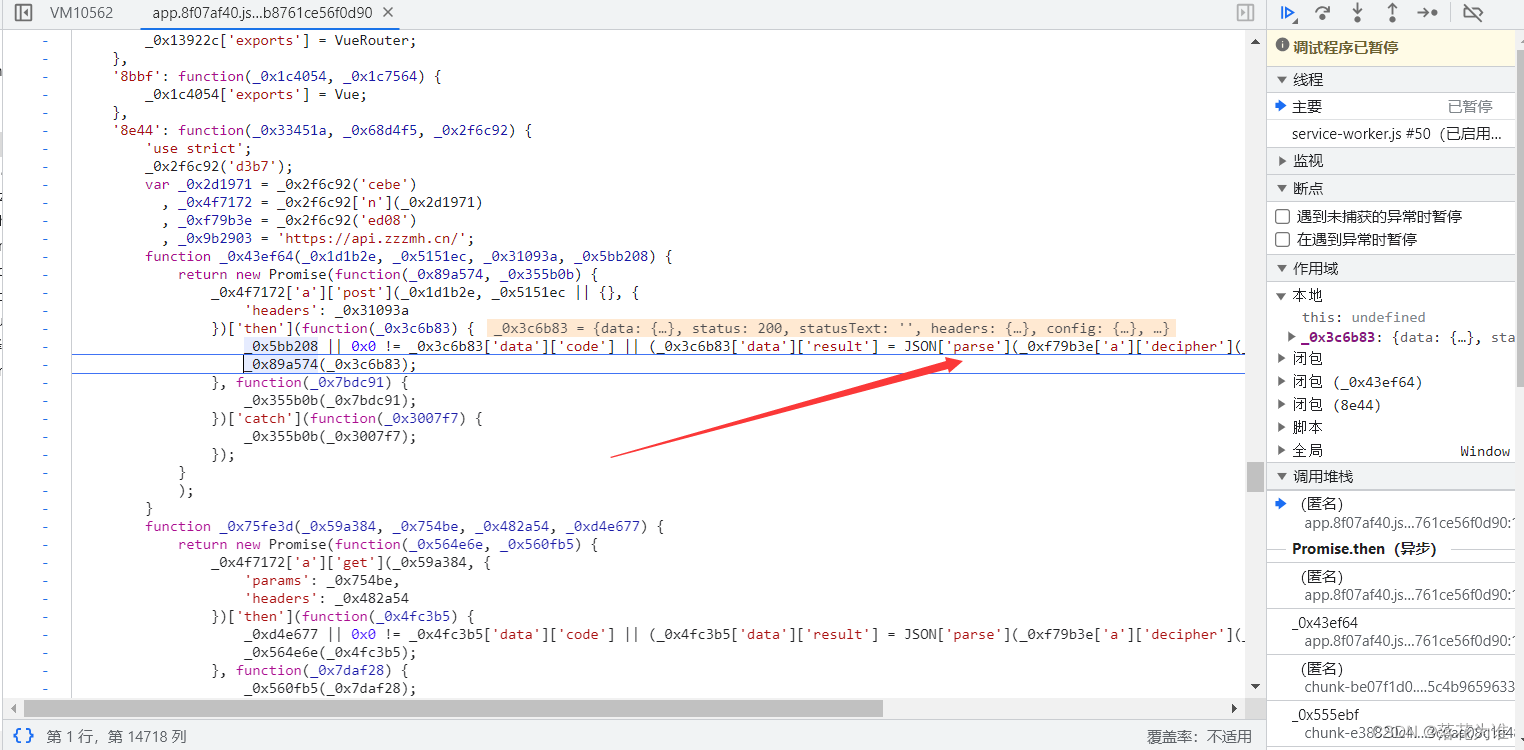The image size is (1524, 750).
Task: Expand the 闭包 (8e44) scope
Action: click(1282, 405)
